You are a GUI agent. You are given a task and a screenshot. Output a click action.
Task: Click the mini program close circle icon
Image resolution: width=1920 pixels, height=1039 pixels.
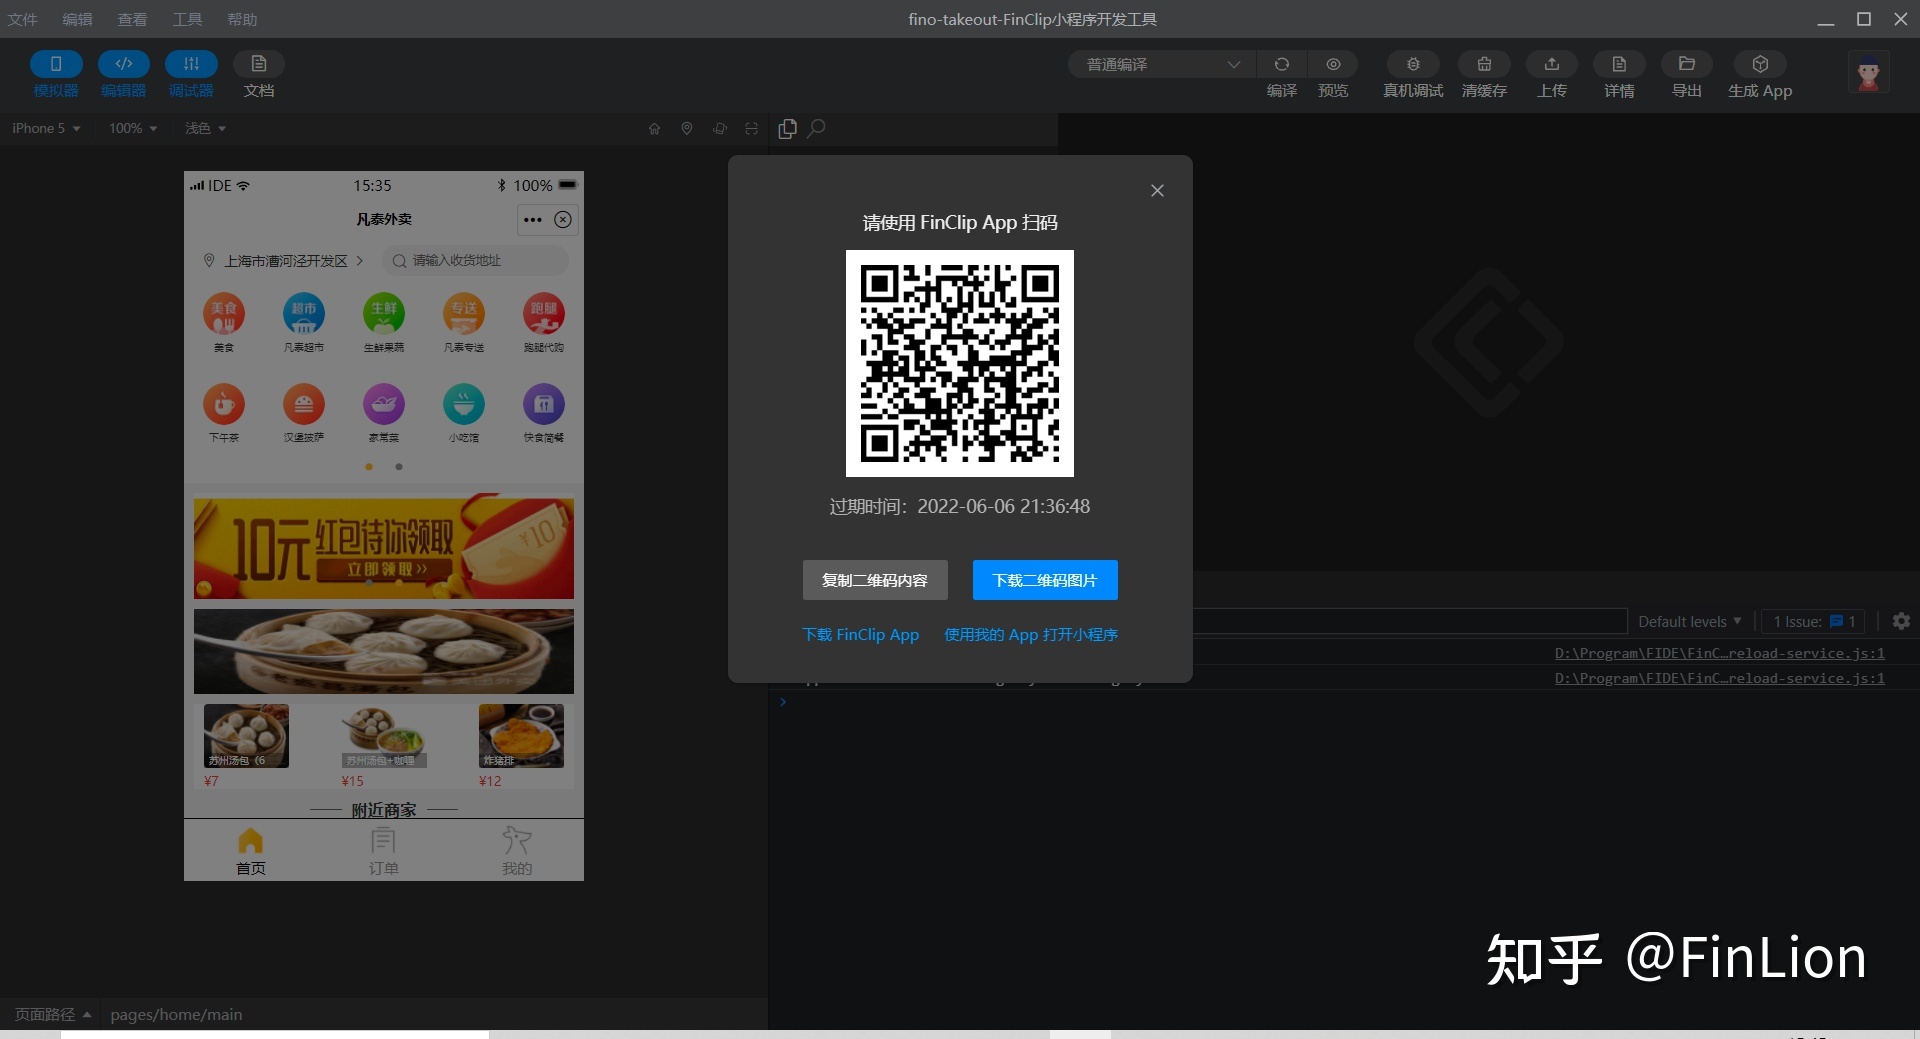563,219
